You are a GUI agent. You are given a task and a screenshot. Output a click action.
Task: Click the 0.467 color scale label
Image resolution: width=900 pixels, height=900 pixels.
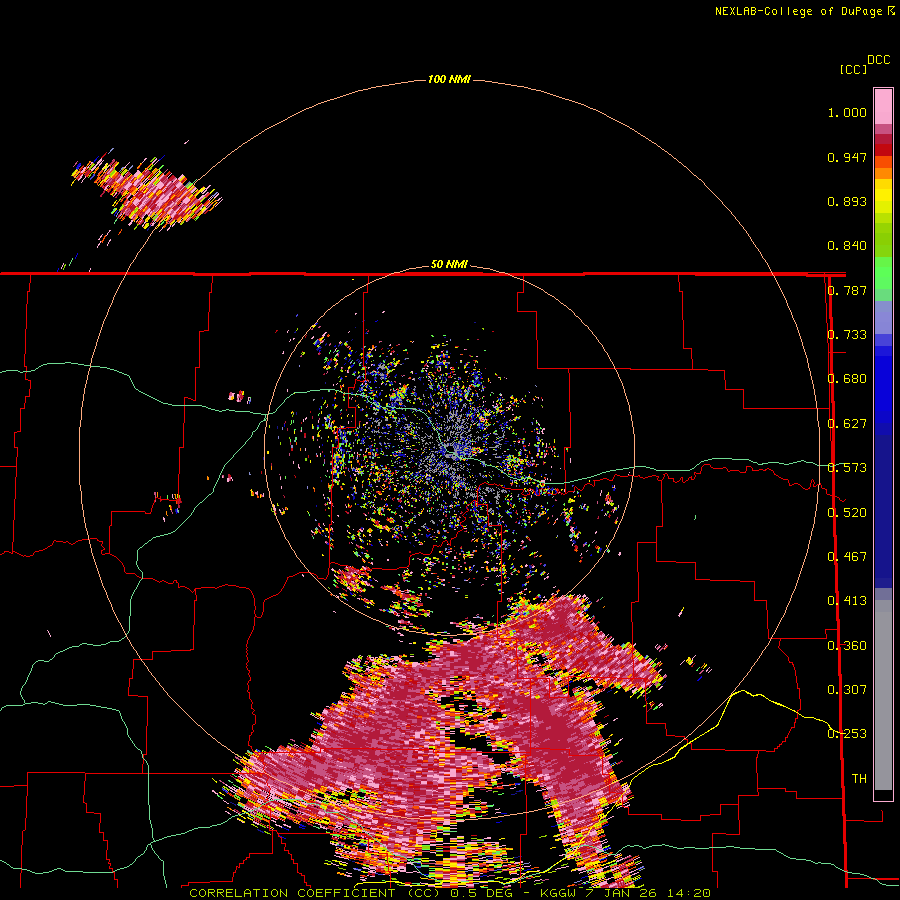[847, 557]
